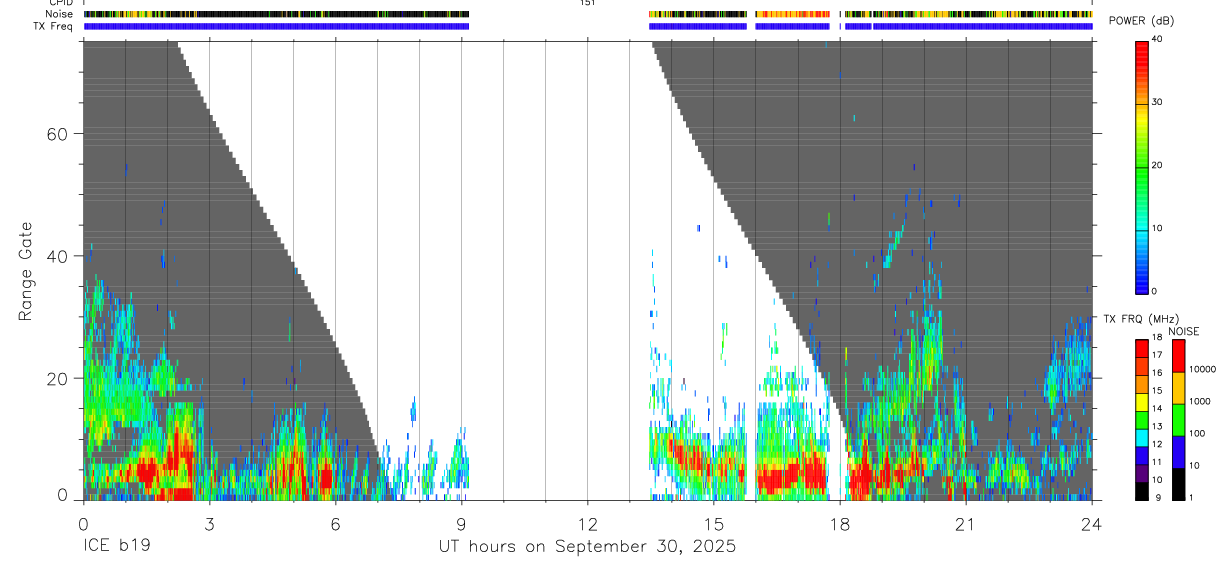Click the 'UT hours on September 30, 2025' axis title

point(587,547)
